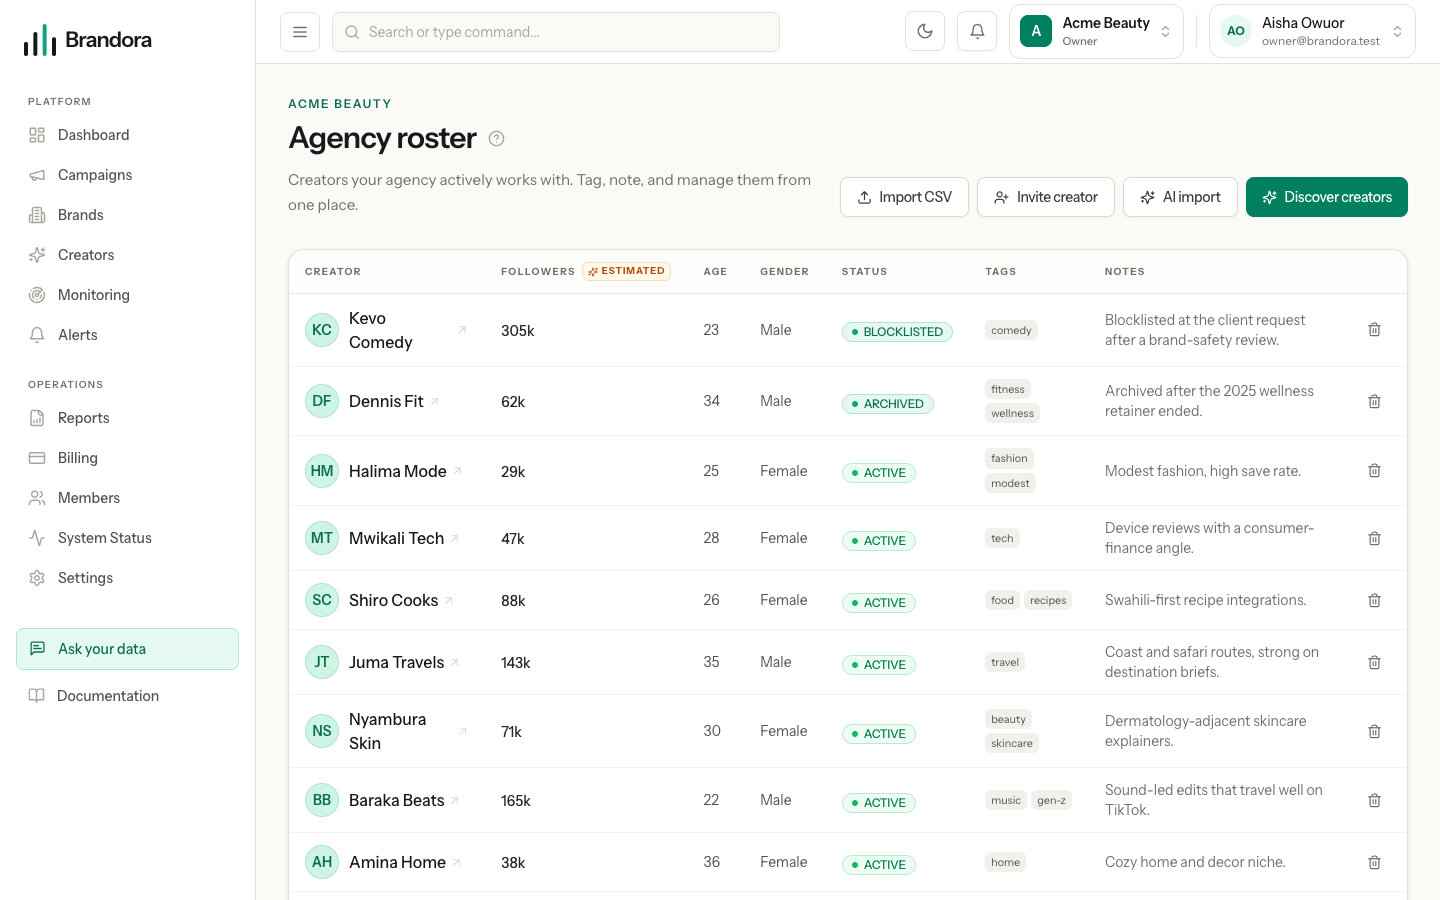Open Kevo Comedy's external profile arrow

click(x=462, y=330)
